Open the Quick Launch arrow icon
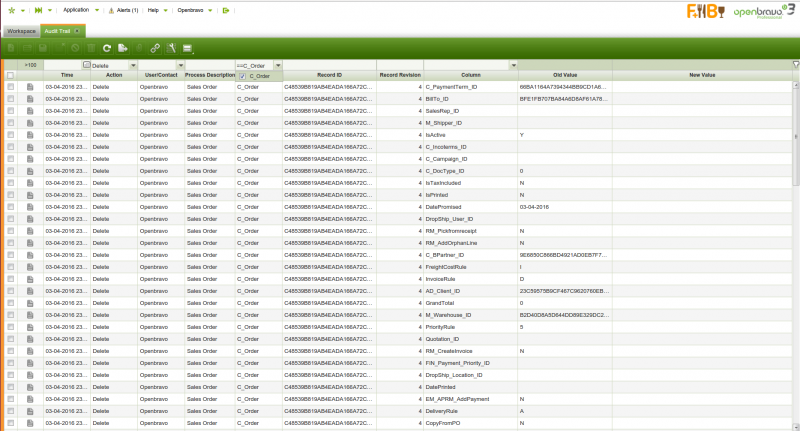 click(38, 10)
